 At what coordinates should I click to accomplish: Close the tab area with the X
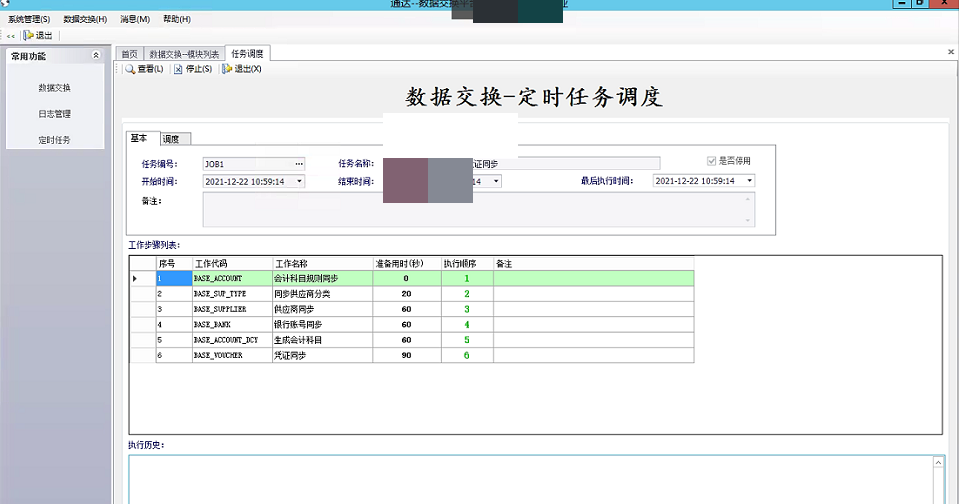[950, 52]
